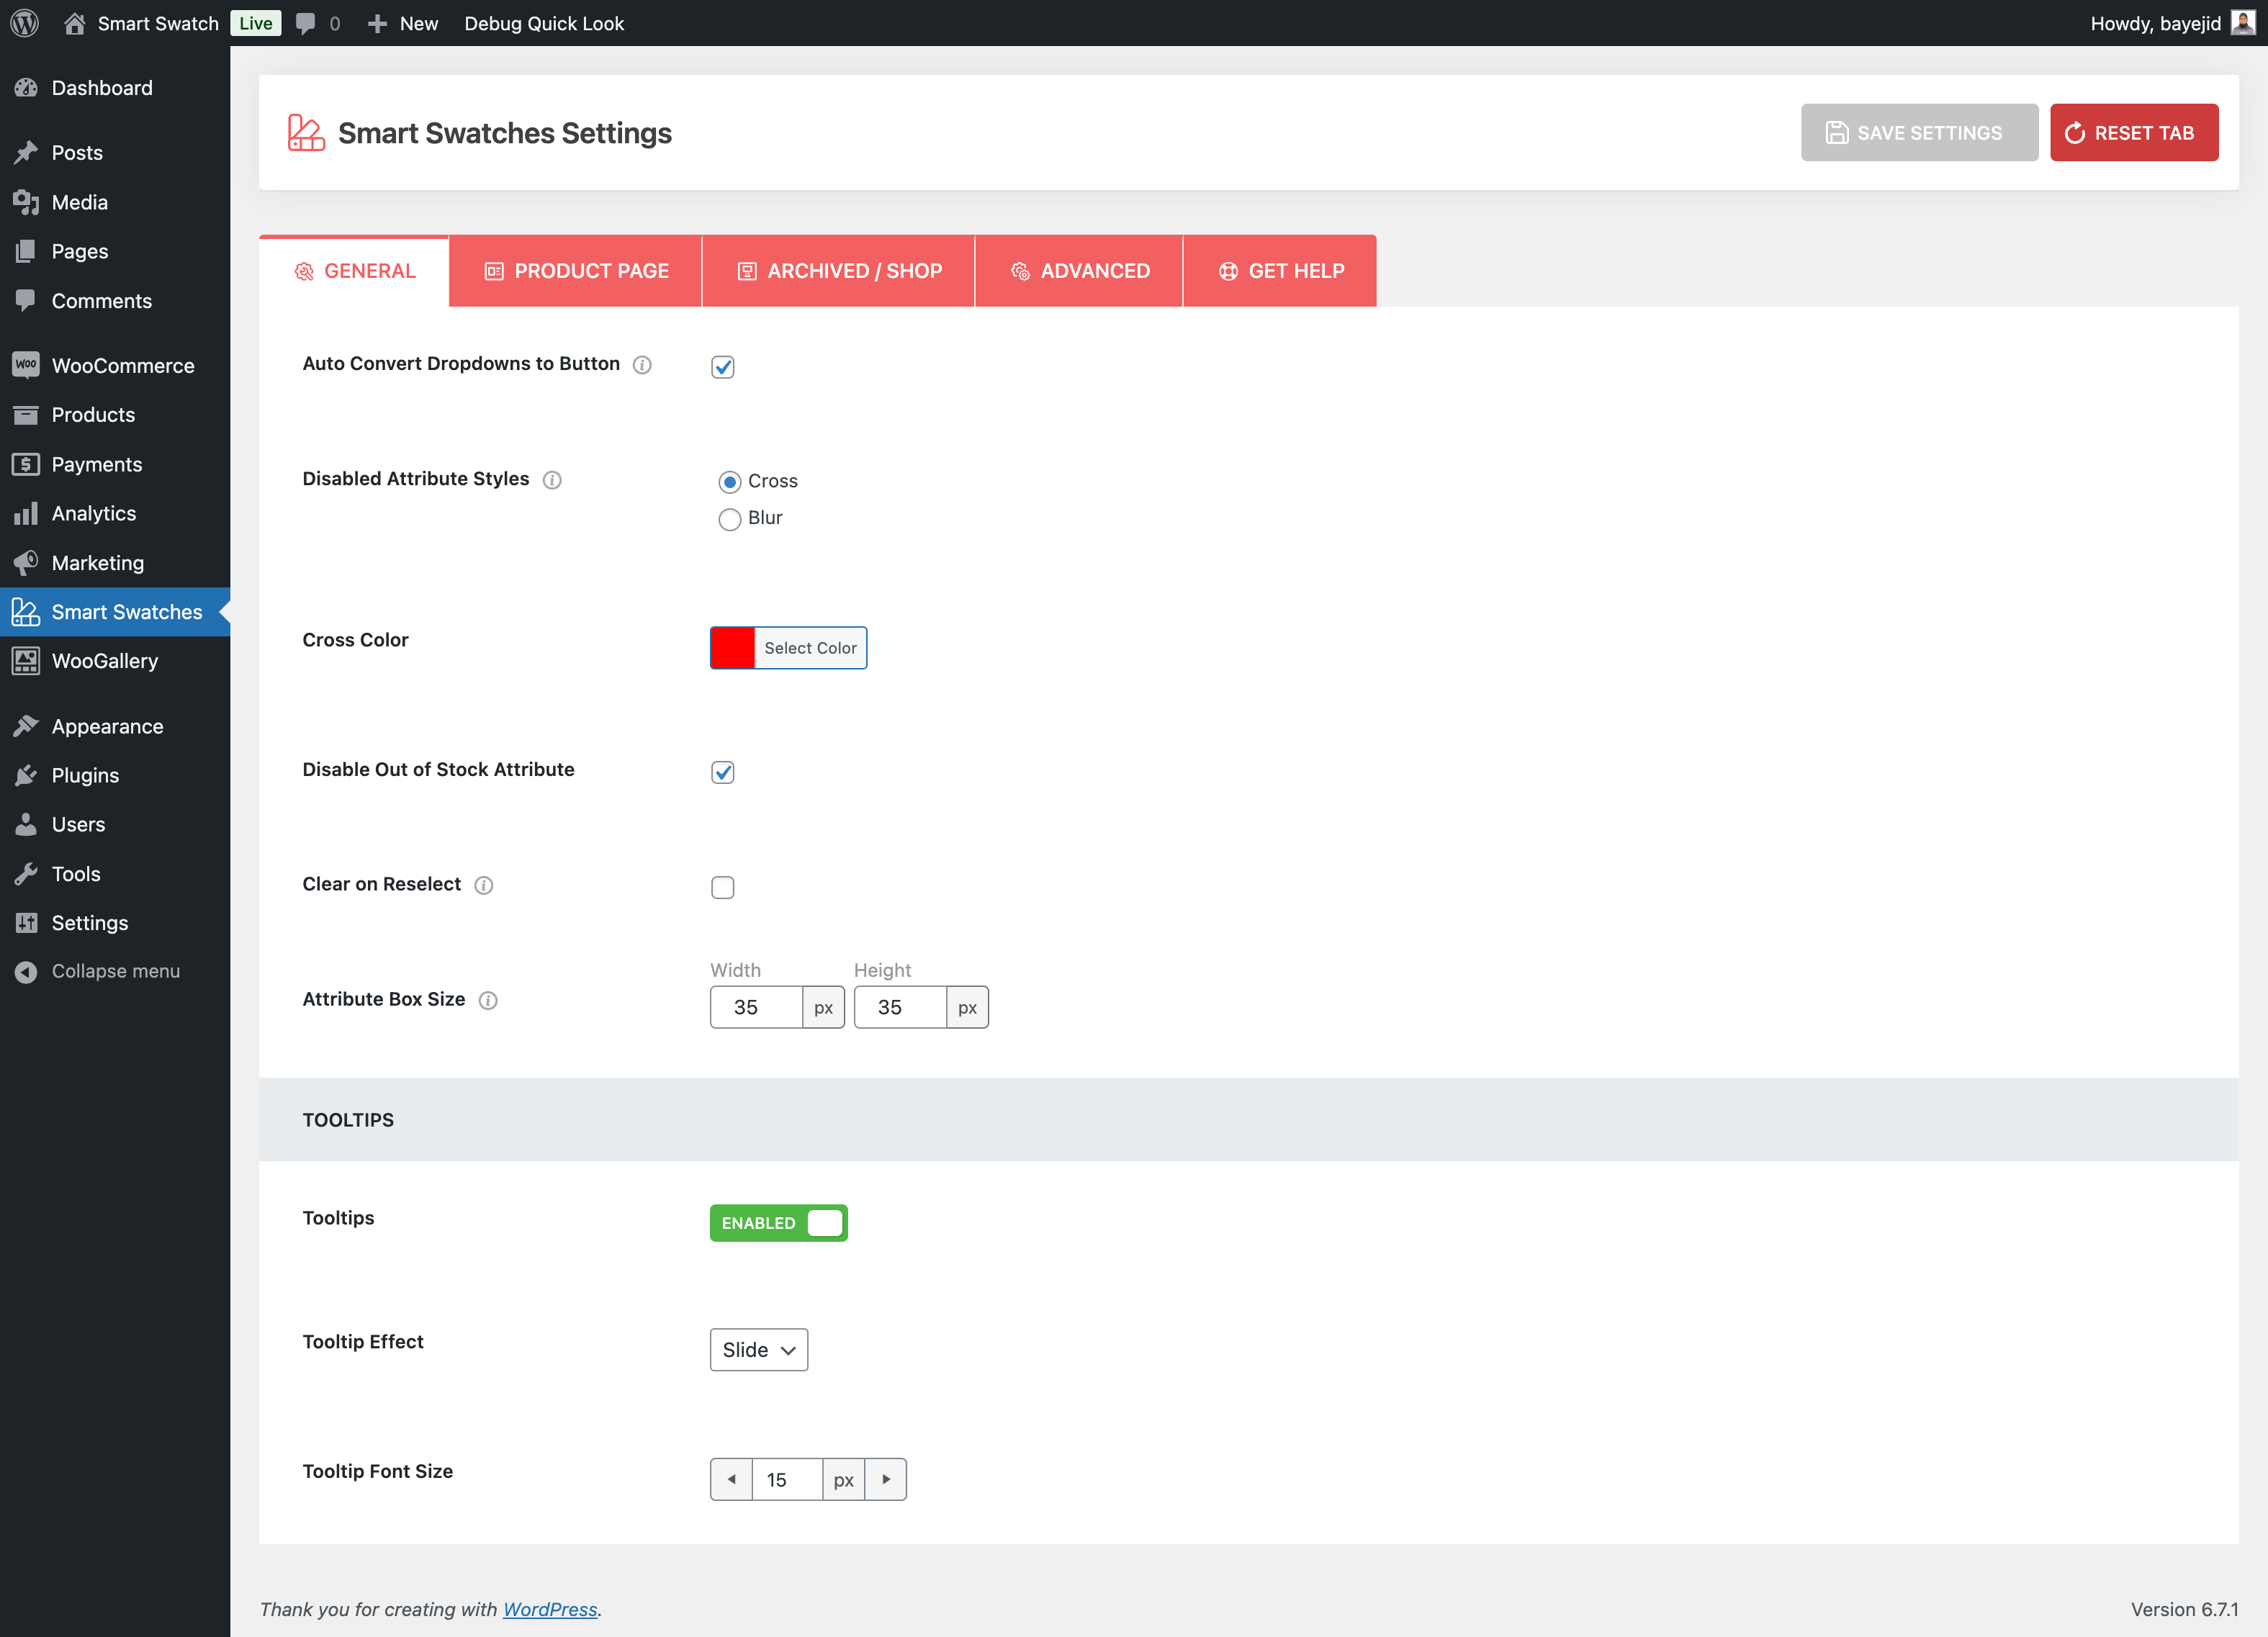Toggle the Tooltips ENABLED switch
Screen dimensions: 2268x1637
click(x=779, y=1223)
